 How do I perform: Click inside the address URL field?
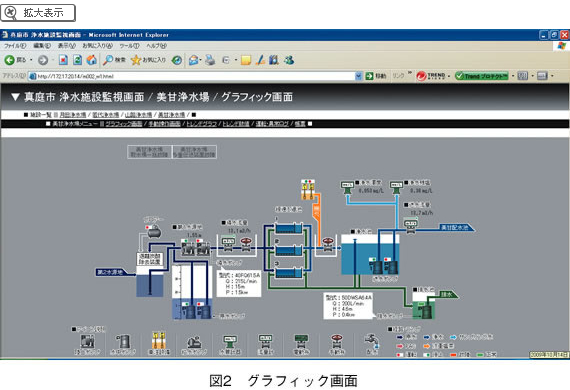click(192, 76)
